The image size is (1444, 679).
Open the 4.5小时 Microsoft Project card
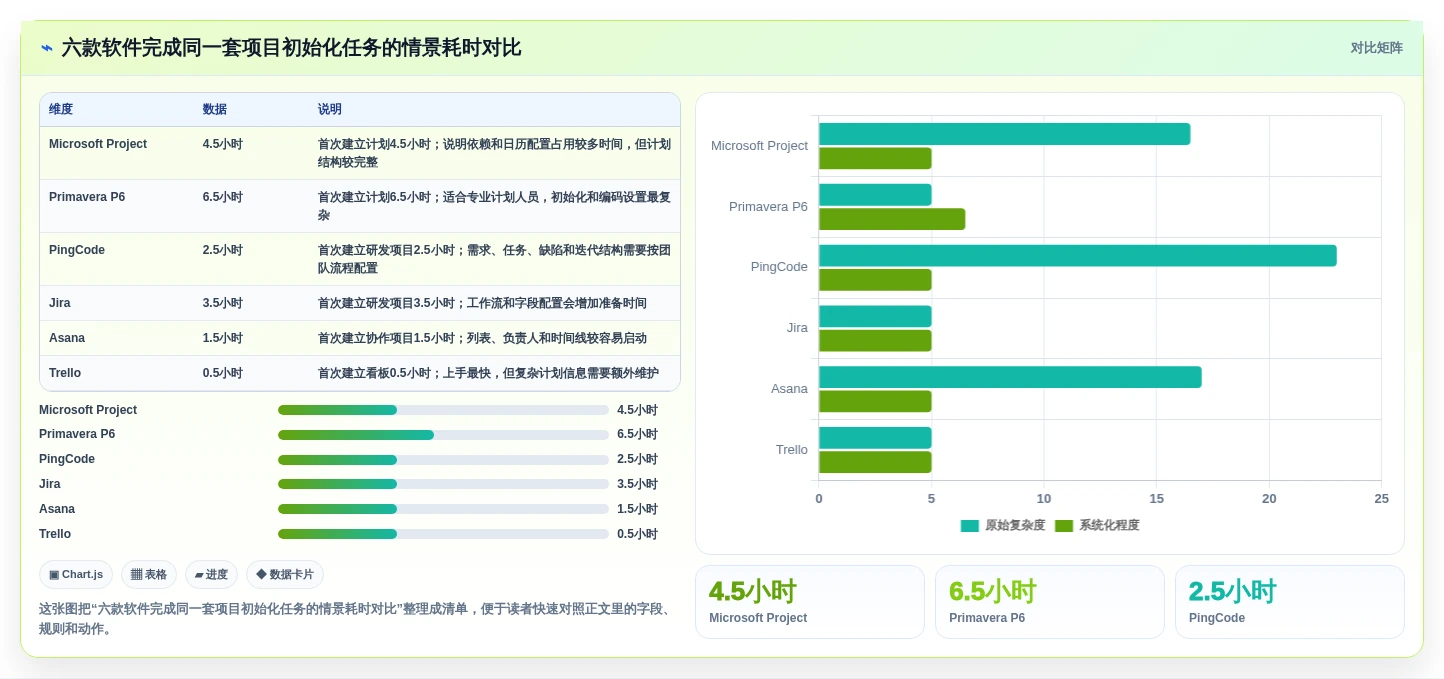click(x=810, y=602)
